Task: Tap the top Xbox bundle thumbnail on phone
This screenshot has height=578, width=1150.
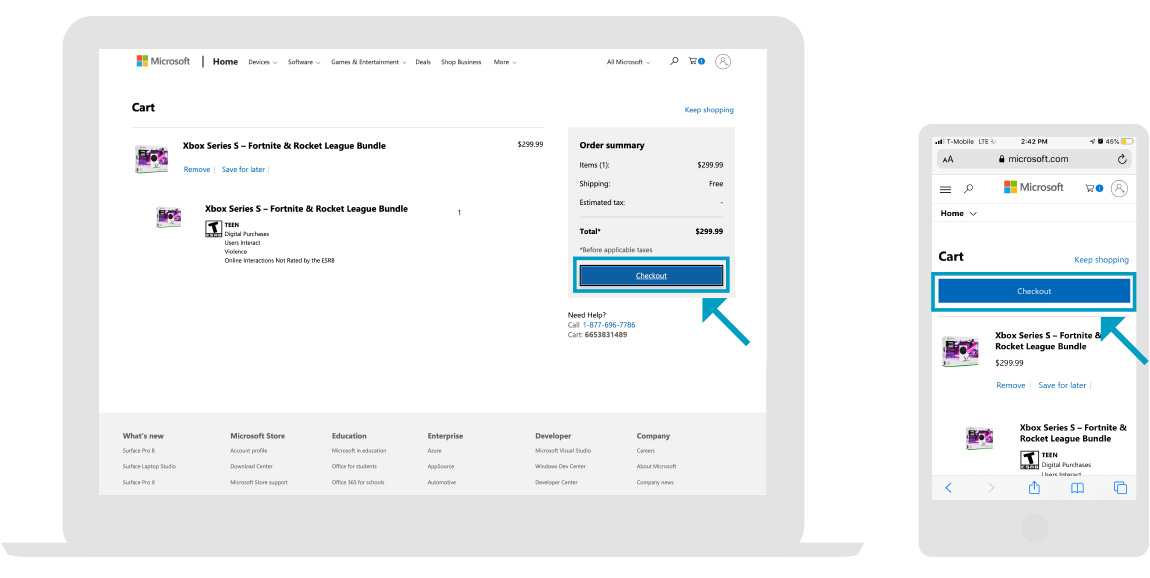Action: click(x=960, y=351)
